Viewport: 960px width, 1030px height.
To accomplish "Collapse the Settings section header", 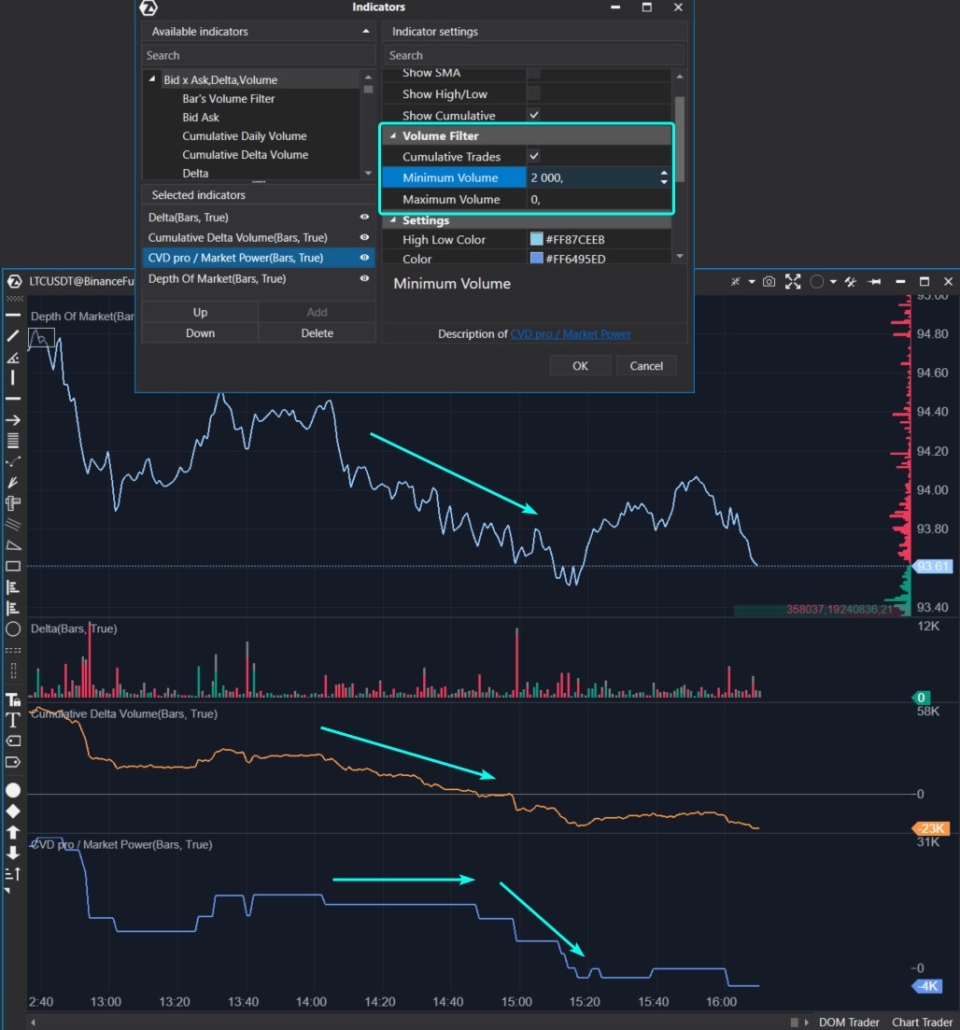I will tap(393, 219).
